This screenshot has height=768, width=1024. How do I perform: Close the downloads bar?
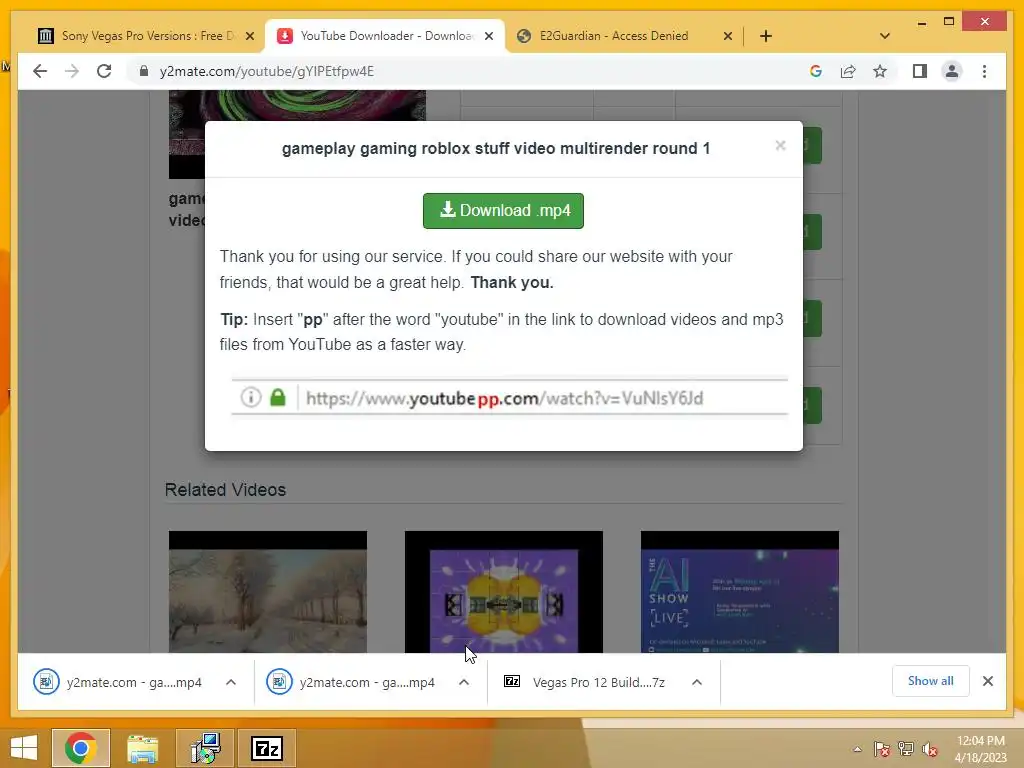pos(988,681)
